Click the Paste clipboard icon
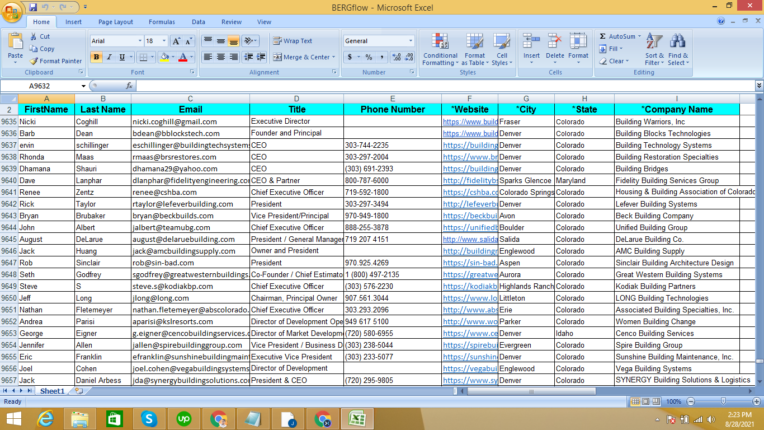Screen dimensions: 764x430 click(16, 43)
